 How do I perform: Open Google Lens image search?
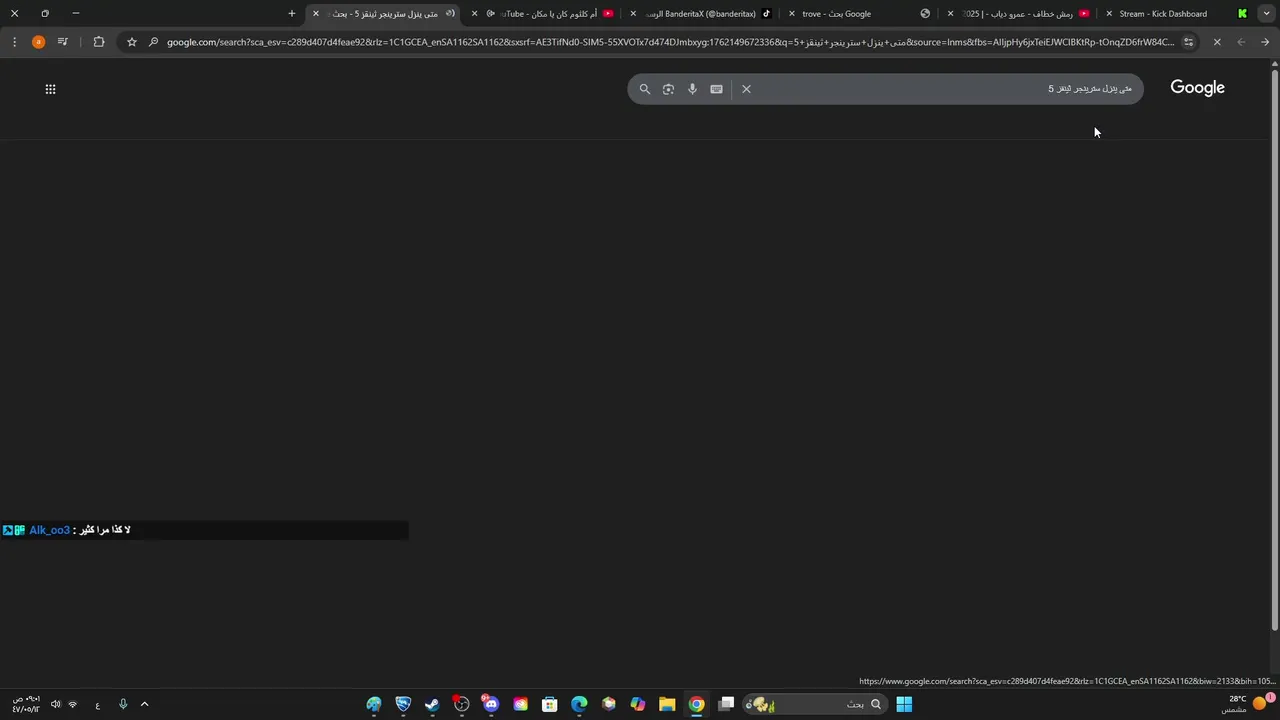click(668, 89)
